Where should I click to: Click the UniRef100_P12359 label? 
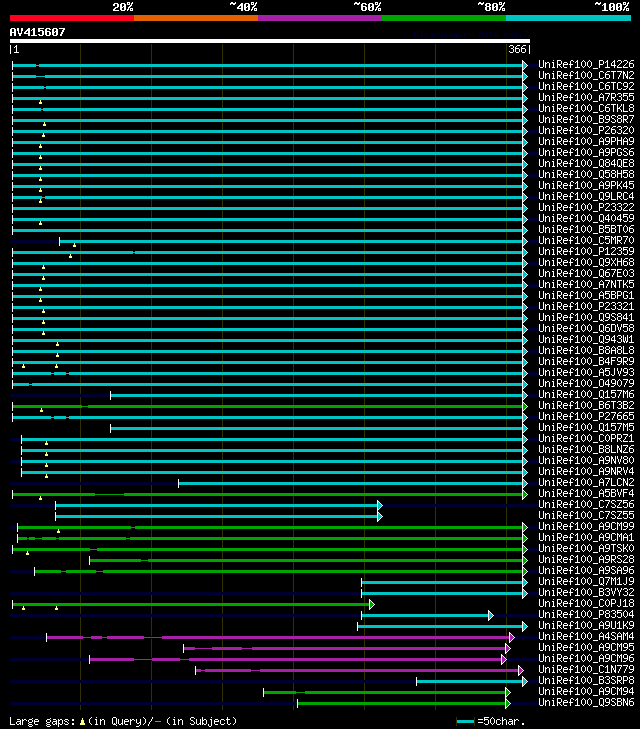point(586,252)
